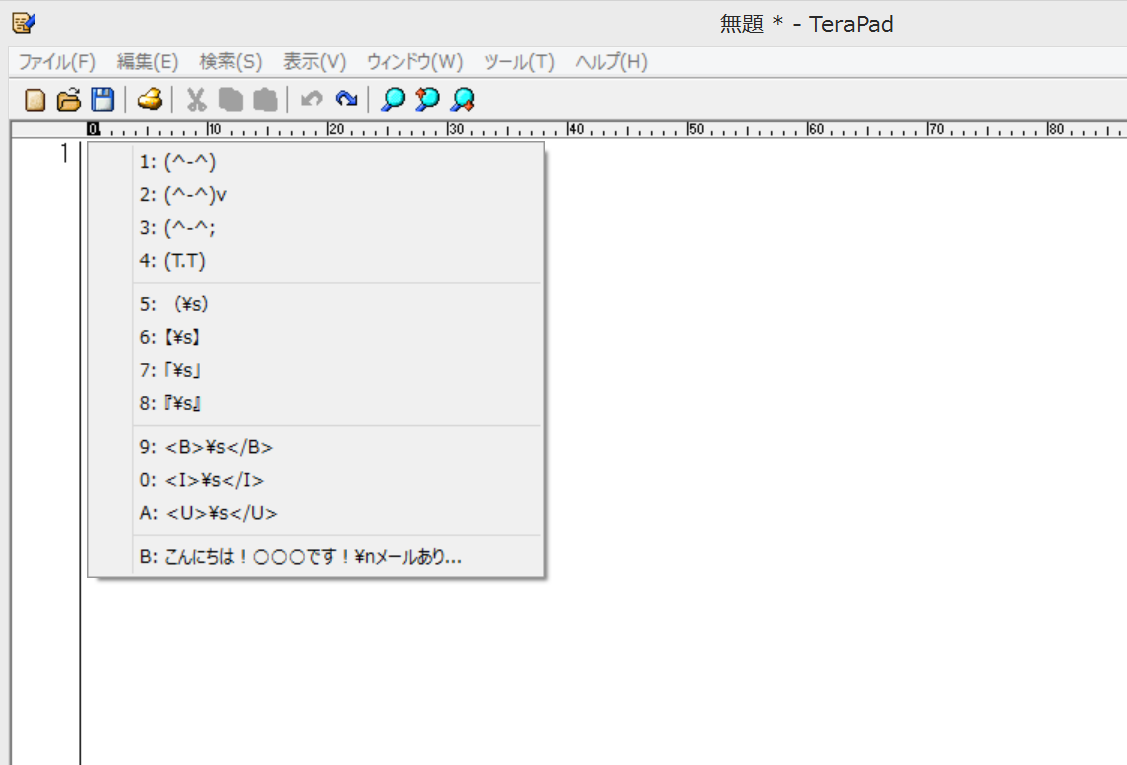Image resolution: width=1127 pixels, height=765 pixels.
Task: Open the ヘルプ(H) menu
Action: coord(612,62)
